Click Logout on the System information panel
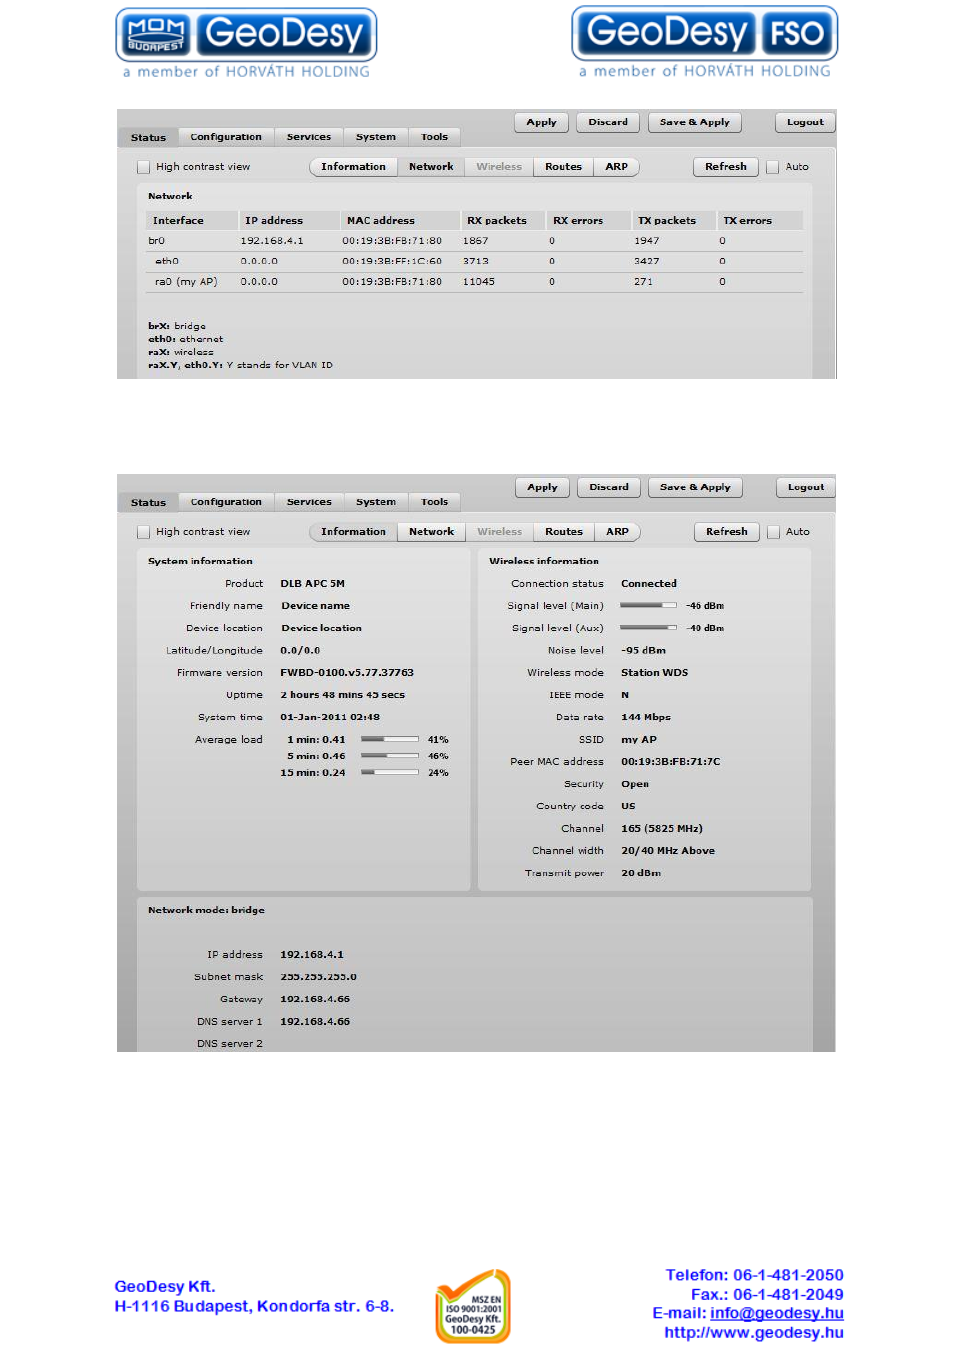954x1348 pixels. tap(806, 487)
